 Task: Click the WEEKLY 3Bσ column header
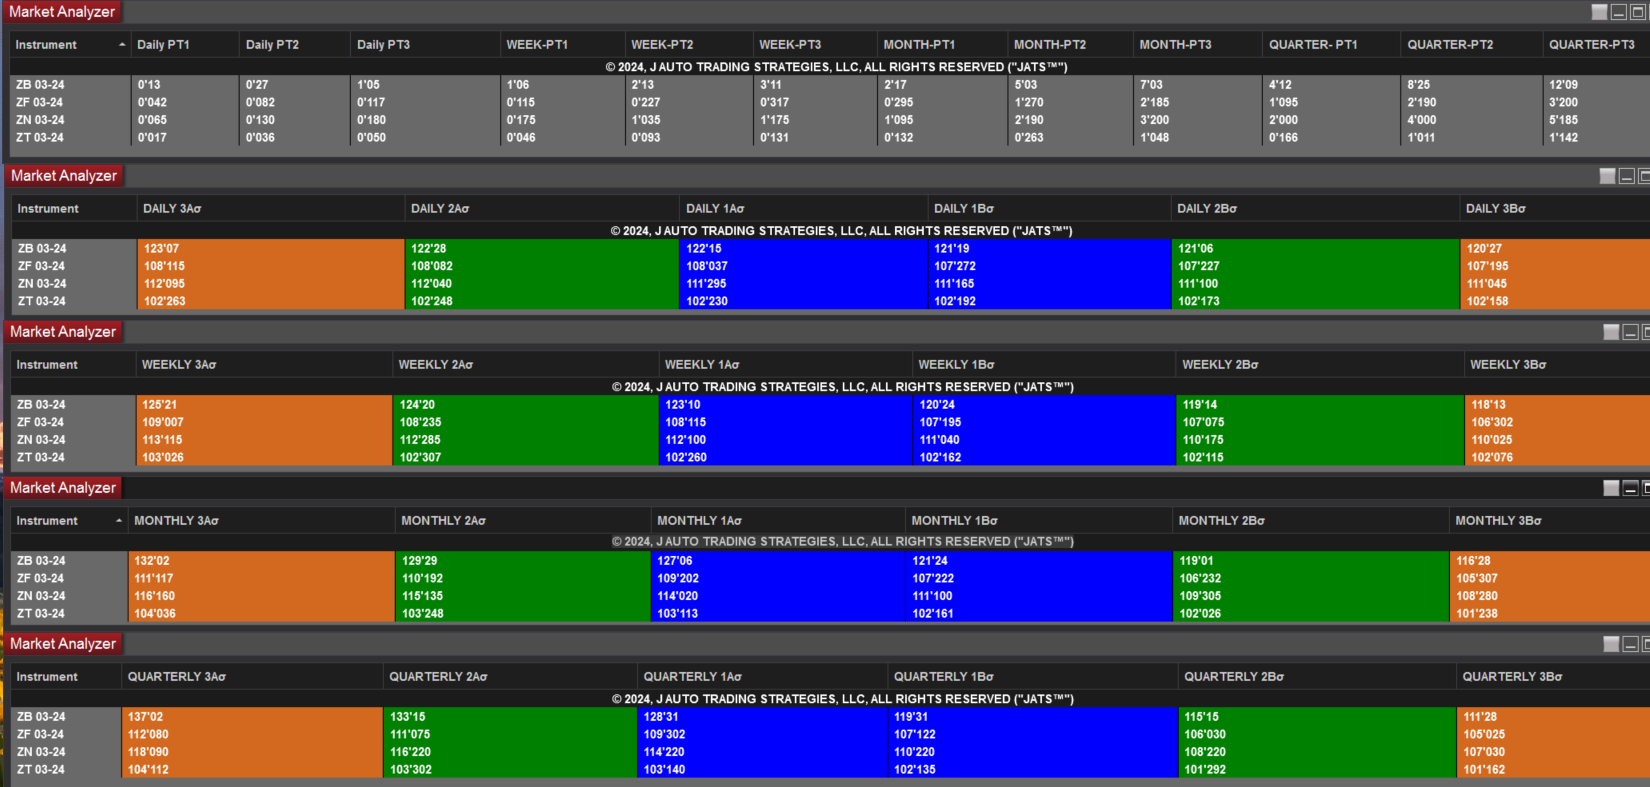pyautogui.click(x=1557, y=365)
